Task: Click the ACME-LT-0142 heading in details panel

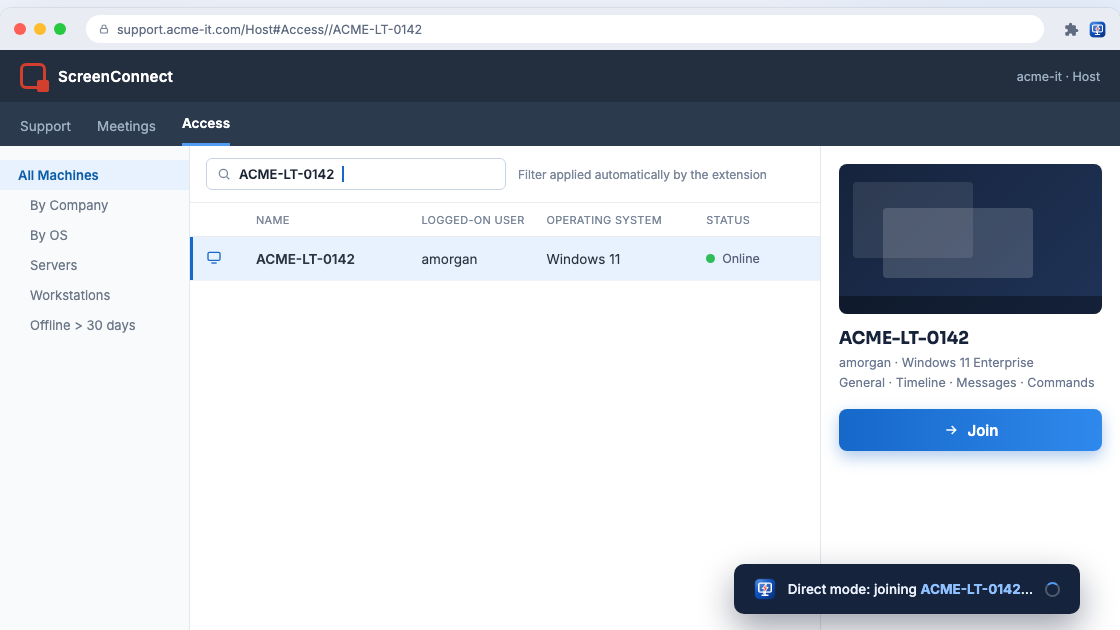Action: (904, 337)
